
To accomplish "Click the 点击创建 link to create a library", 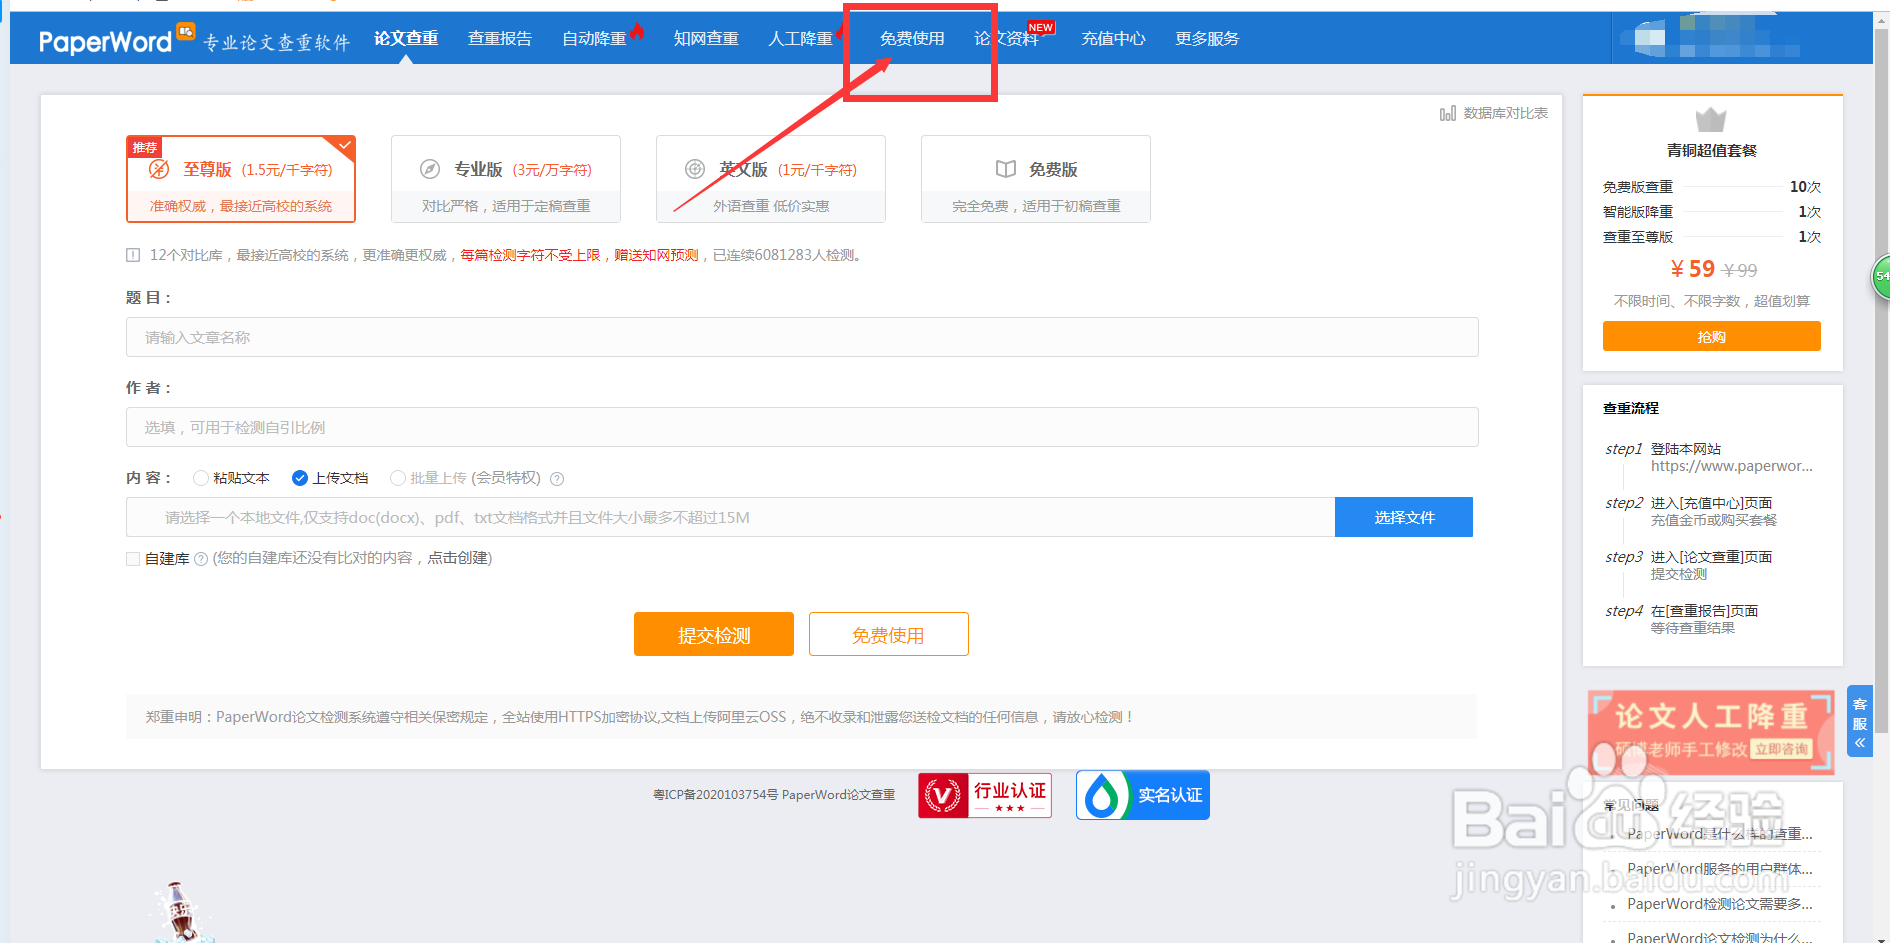I will click(x=459, y=558).
